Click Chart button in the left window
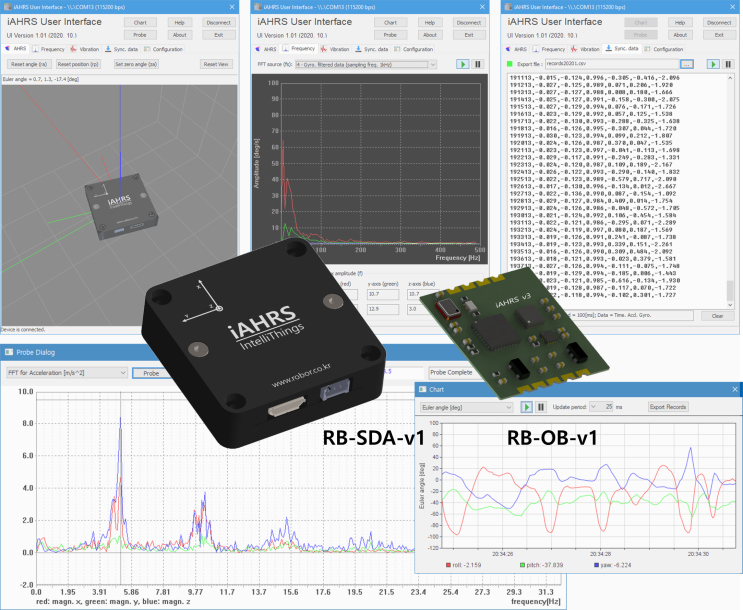 pos(140,22)
